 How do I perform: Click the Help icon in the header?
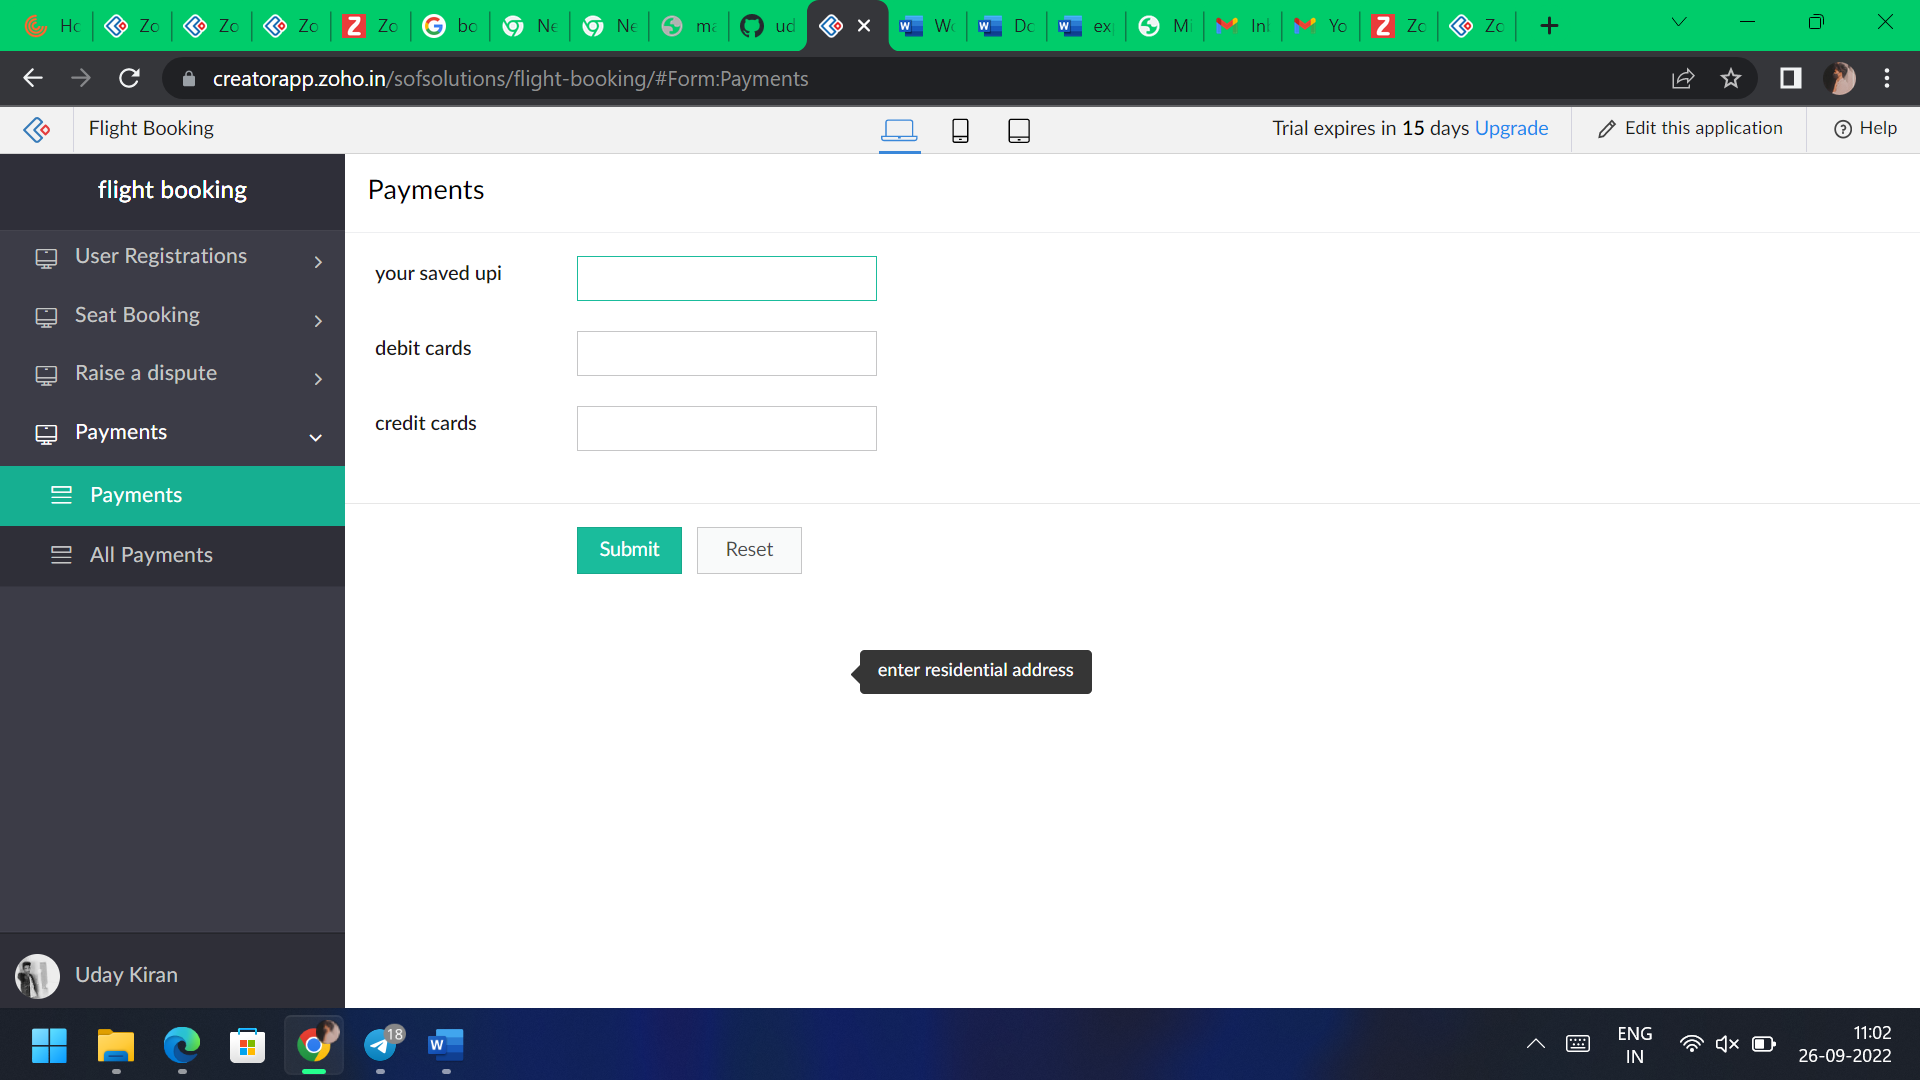[1843, 129]
